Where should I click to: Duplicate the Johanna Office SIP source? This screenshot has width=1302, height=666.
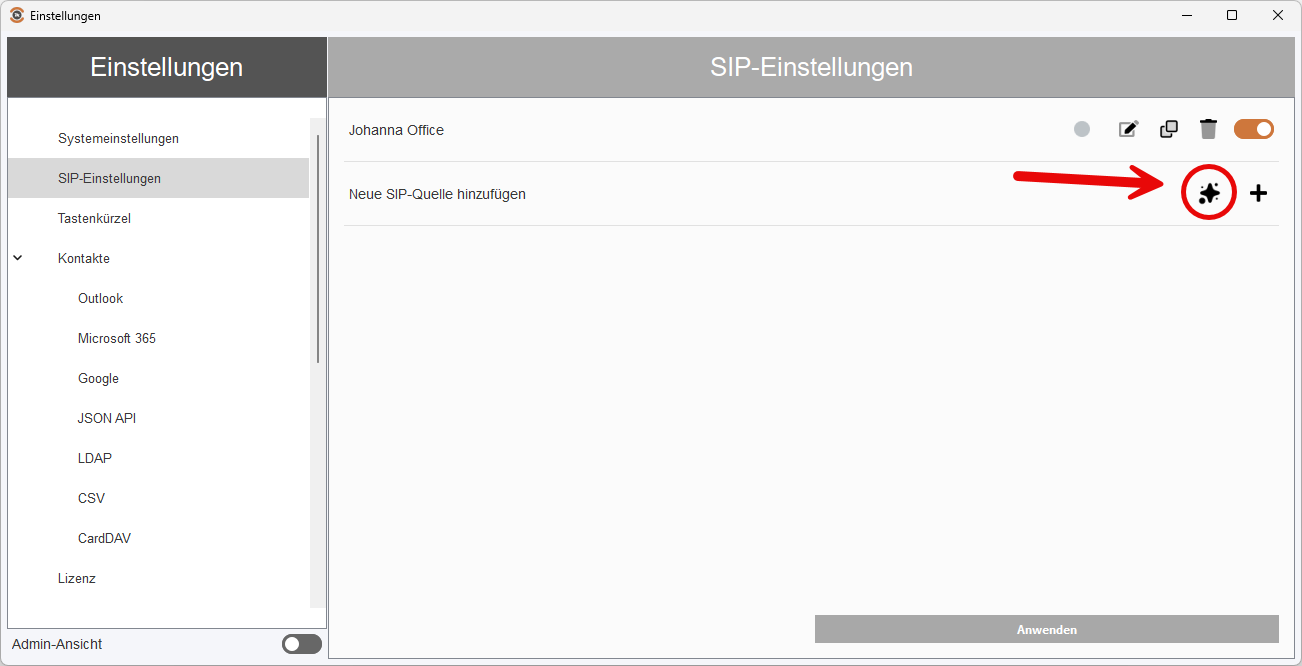(x=1168, y=129)
